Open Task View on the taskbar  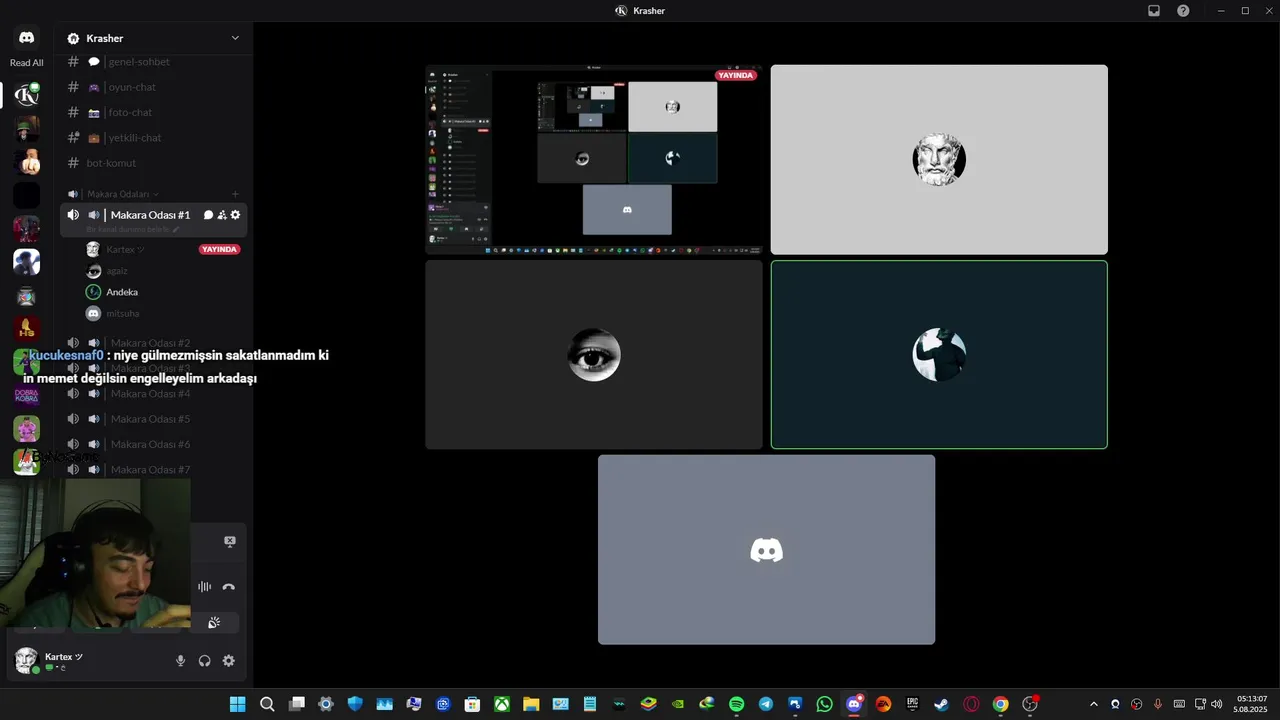click(296, 704)
